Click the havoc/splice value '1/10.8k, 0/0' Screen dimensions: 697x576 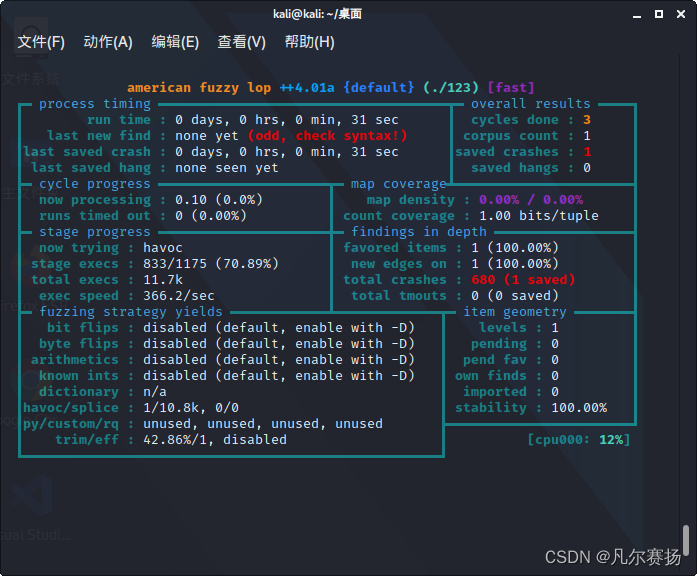click(x=191, y=408)
